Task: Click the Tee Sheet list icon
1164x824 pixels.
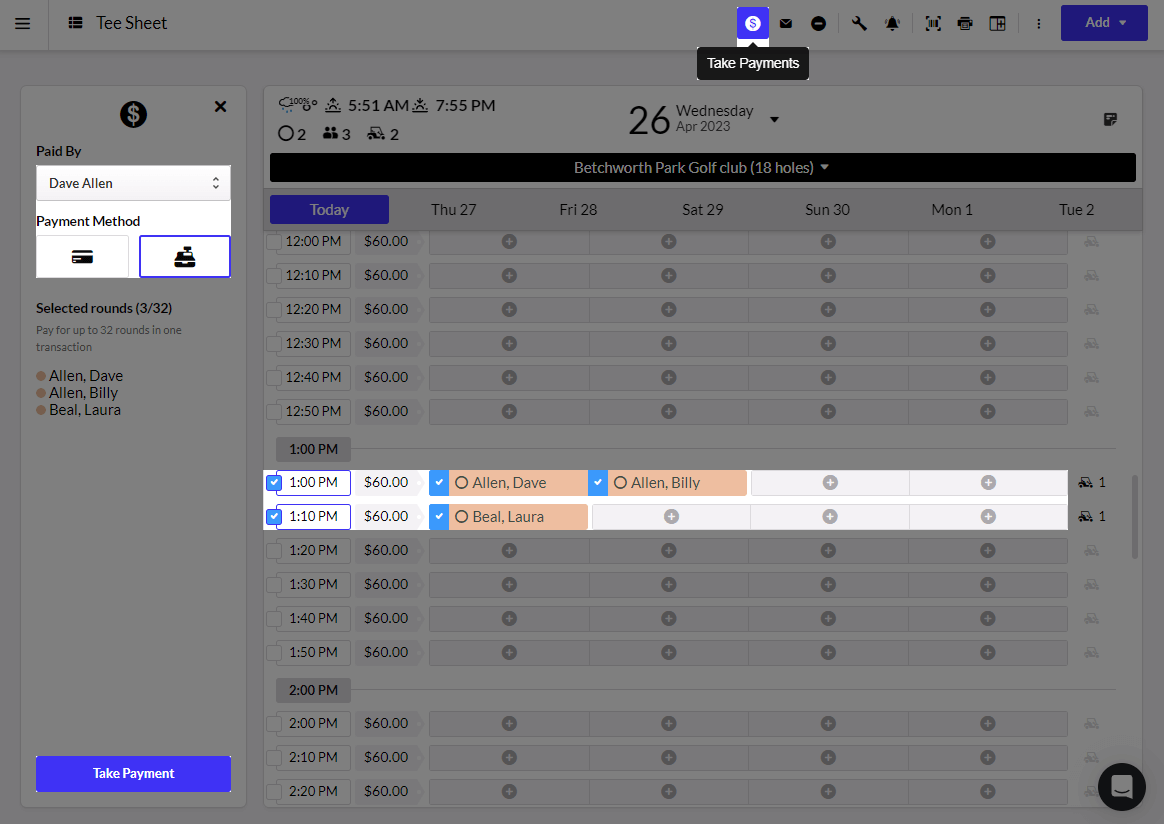Action: point(75,23)
